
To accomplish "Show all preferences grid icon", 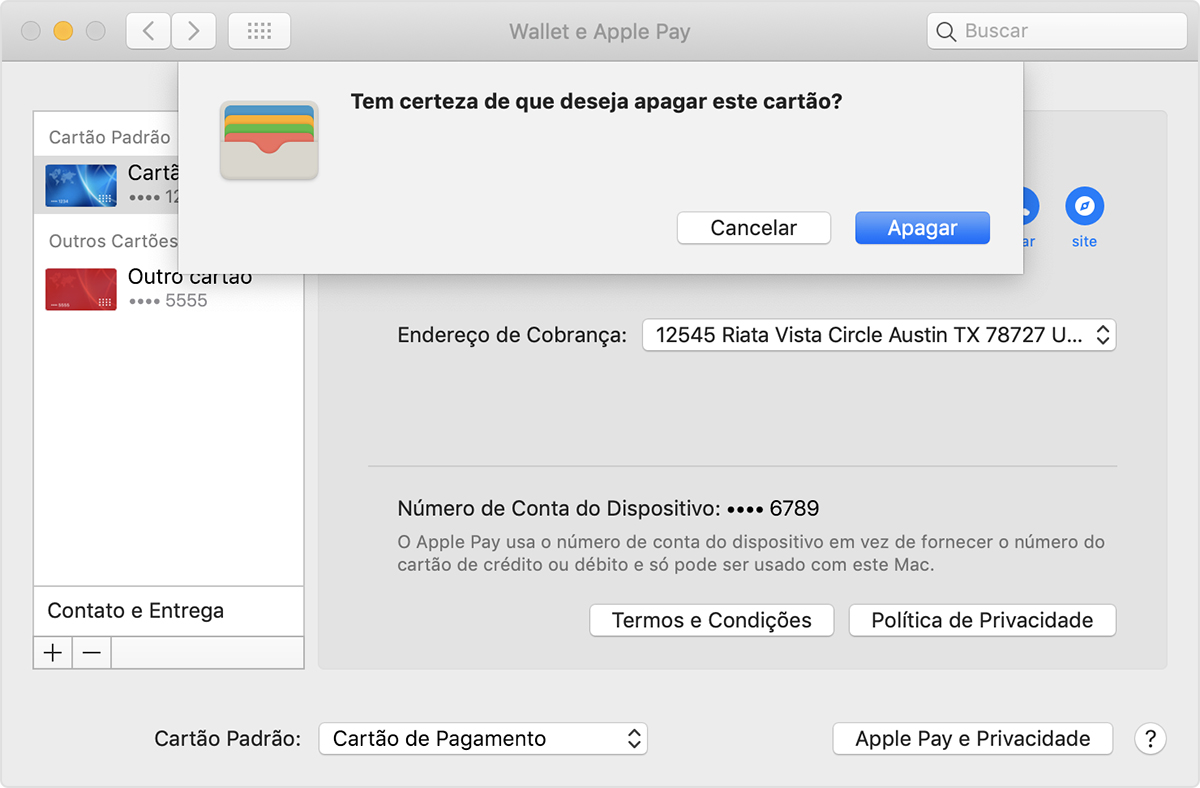I will [x=259, y=31].
